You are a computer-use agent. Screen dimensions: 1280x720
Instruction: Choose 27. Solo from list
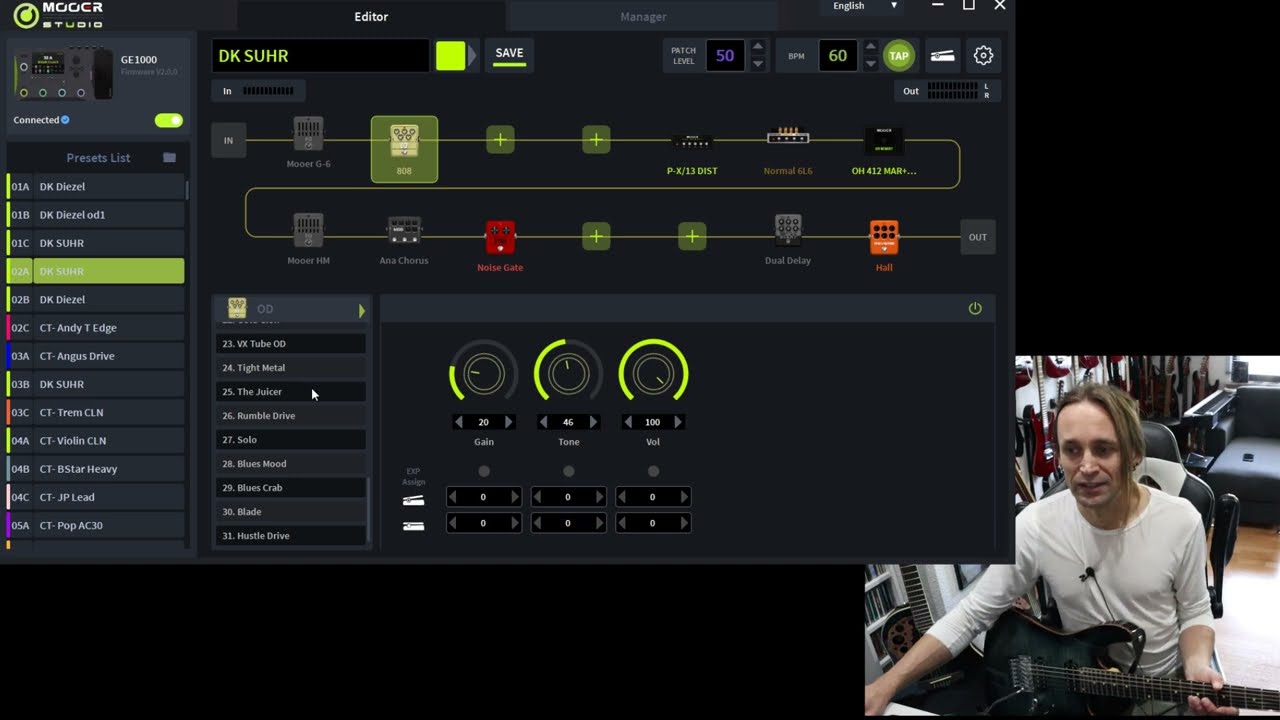click(x=291, y=440)
